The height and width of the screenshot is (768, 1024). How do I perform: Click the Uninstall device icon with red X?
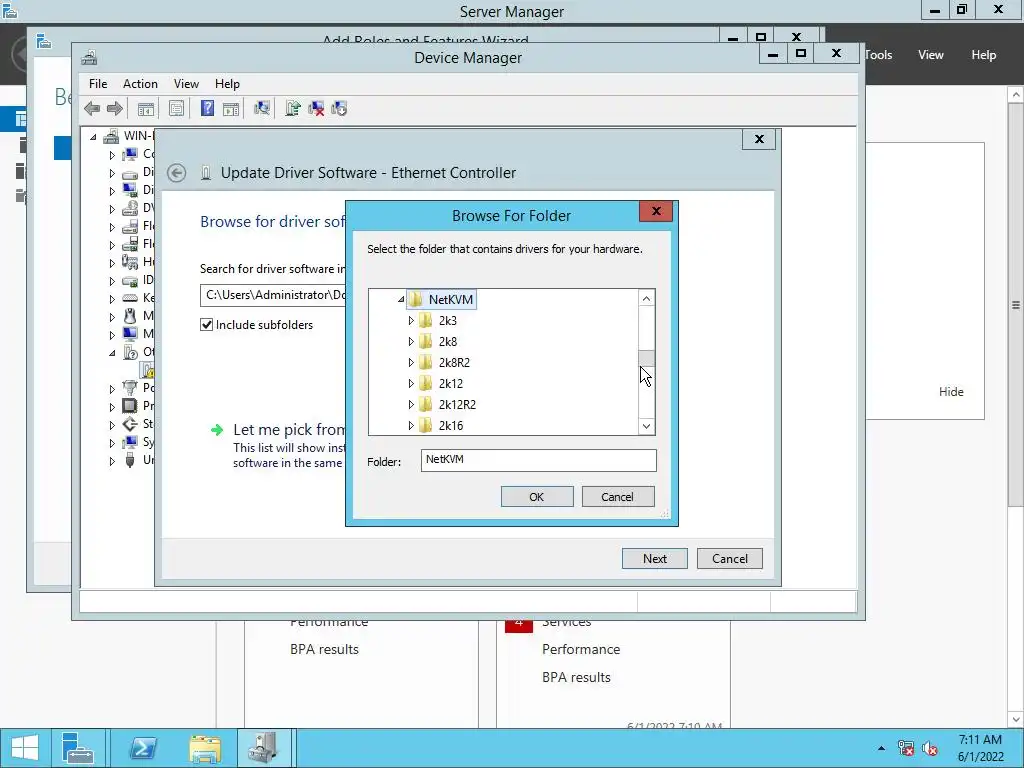316,108
